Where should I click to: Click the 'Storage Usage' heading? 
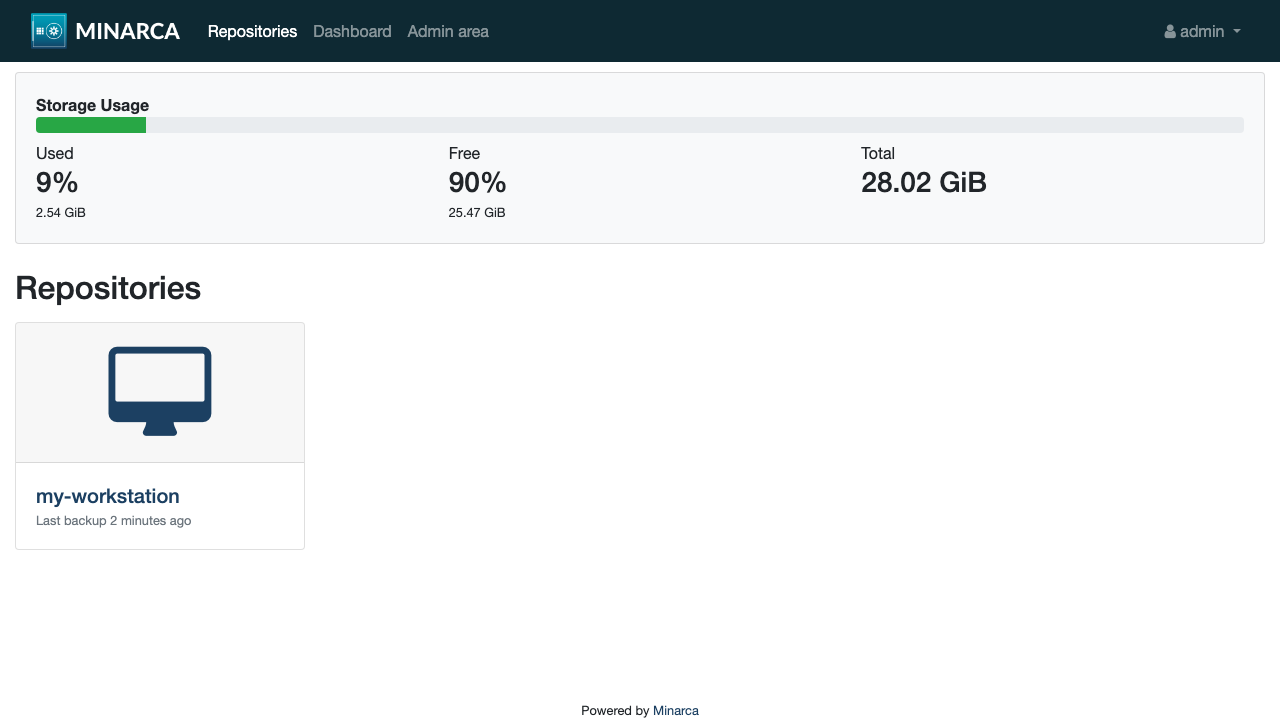(92, 105)
